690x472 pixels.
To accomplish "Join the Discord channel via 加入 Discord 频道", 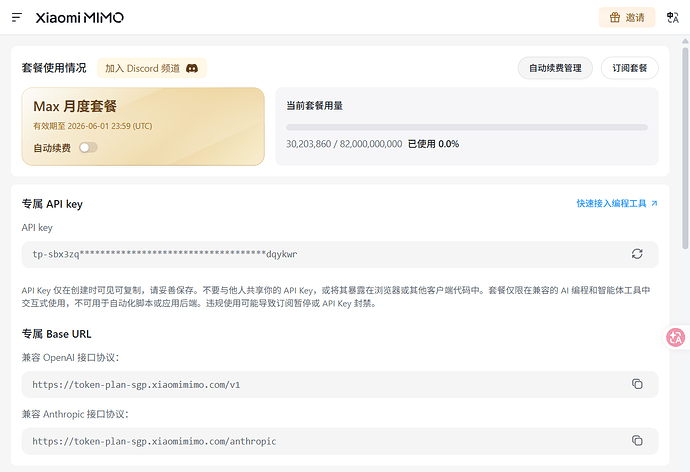I will (152, 68).
